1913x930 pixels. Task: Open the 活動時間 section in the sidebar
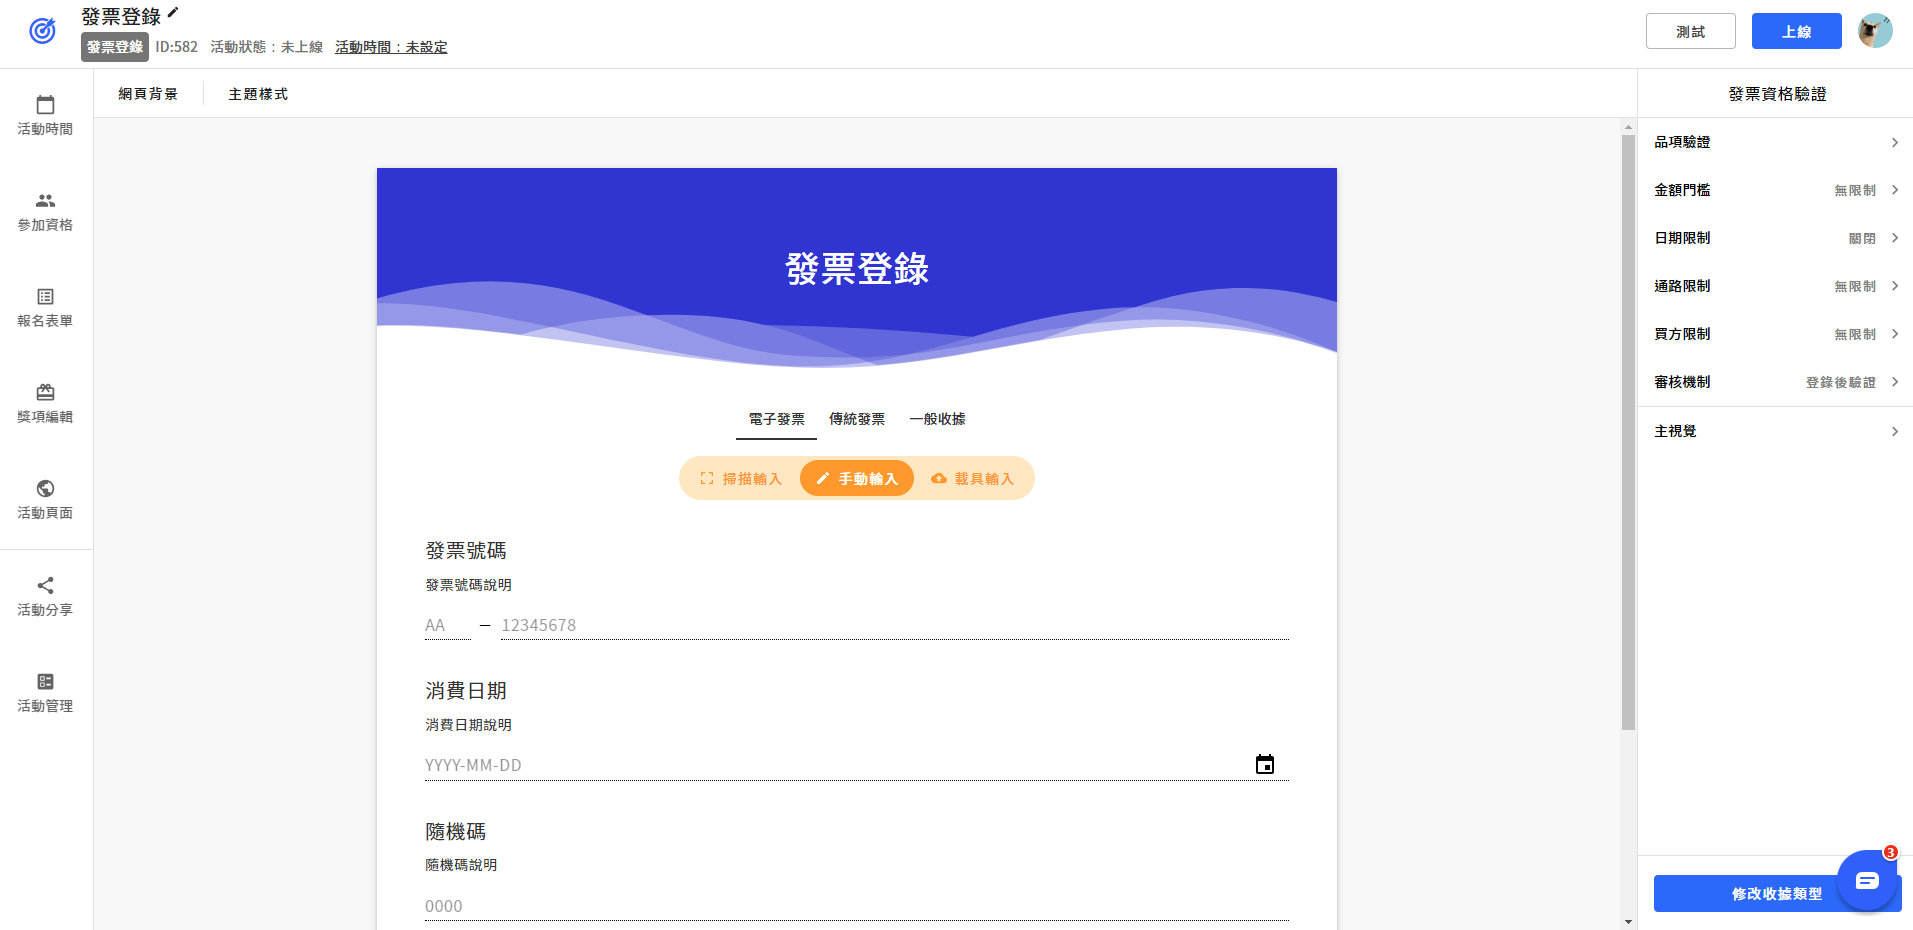tap(44, 113)
